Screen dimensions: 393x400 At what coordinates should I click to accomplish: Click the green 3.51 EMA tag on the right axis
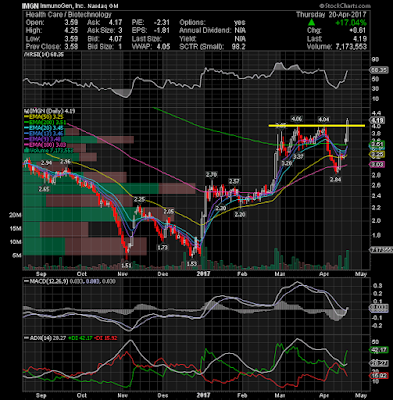[377, 145]
